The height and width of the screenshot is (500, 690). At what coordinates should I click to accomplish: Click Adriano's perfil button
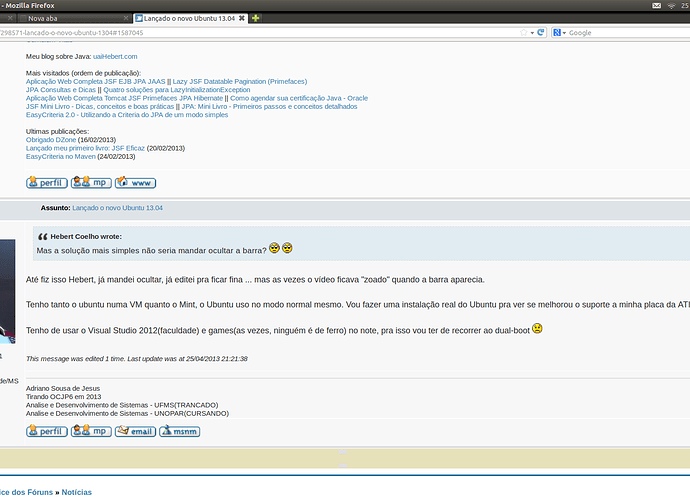click(x=47, y=431)
